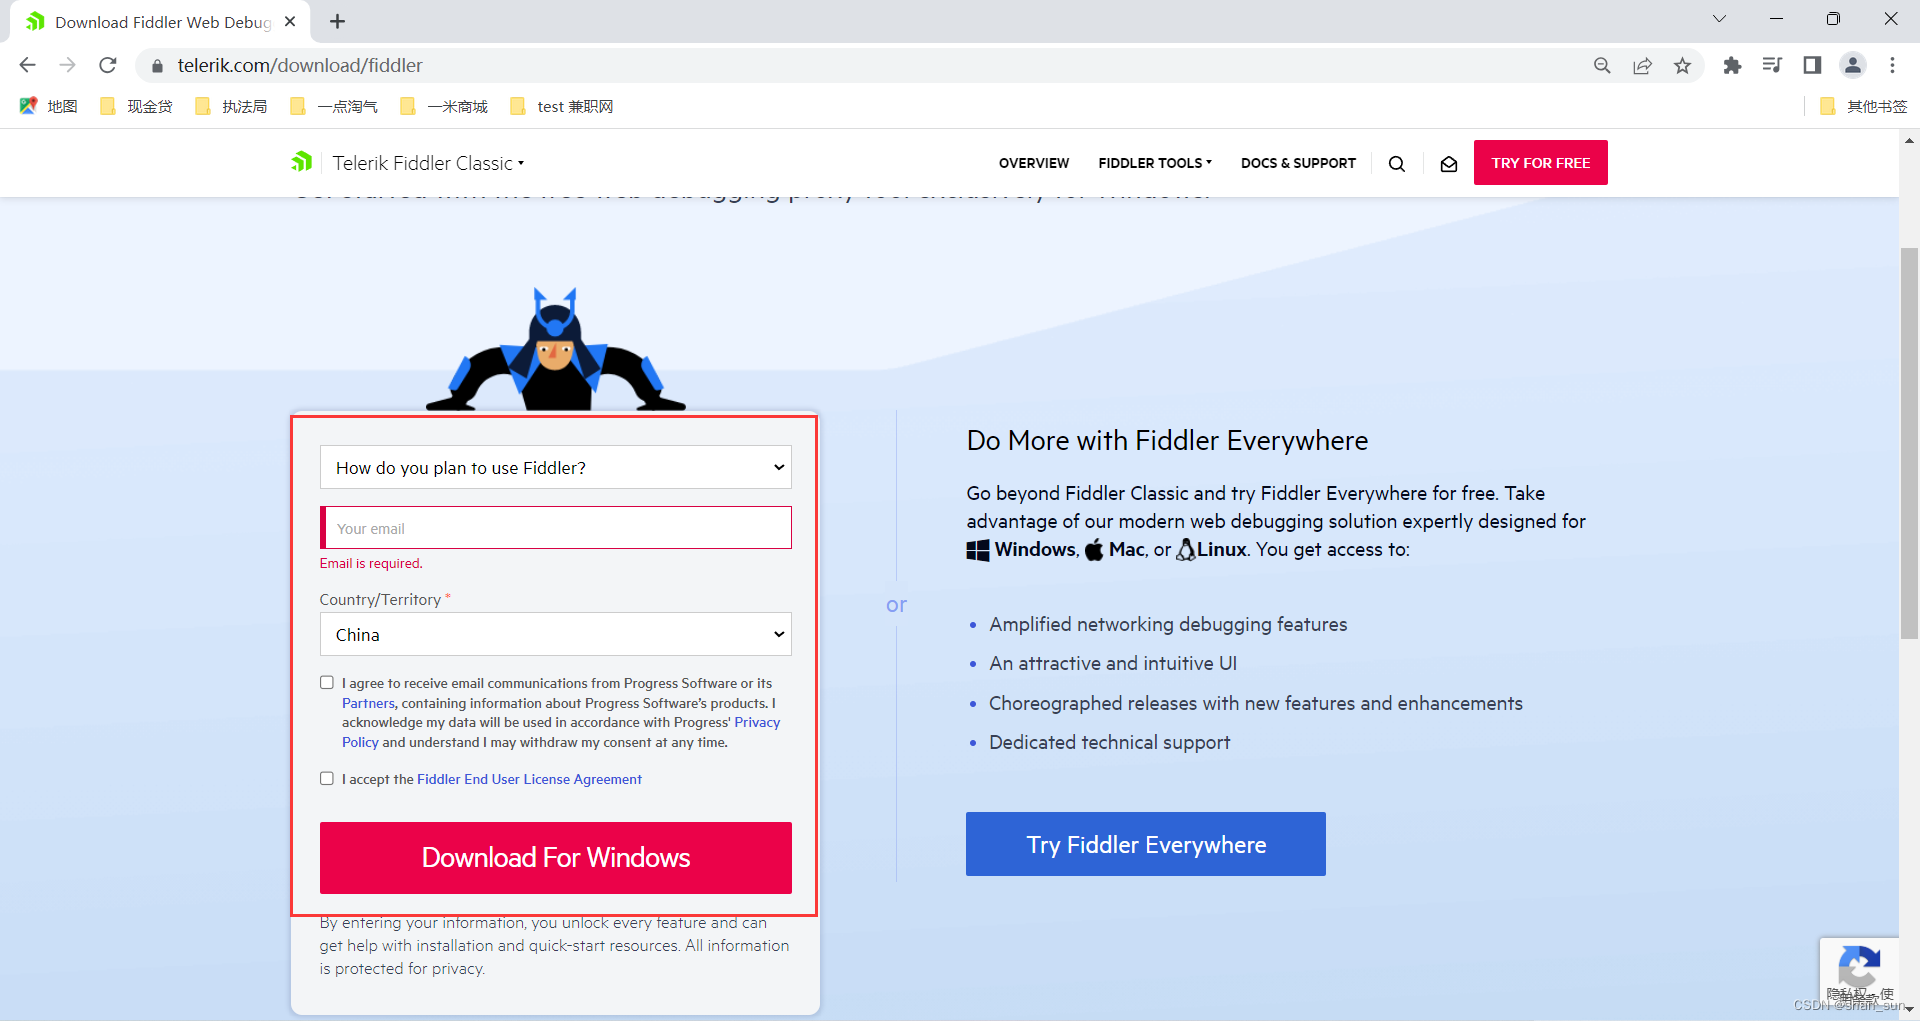1920x1021 pixels.
Task: Open the 现金贷 bookmark folder
Action: pyautogui.click(x=137, y=106)
